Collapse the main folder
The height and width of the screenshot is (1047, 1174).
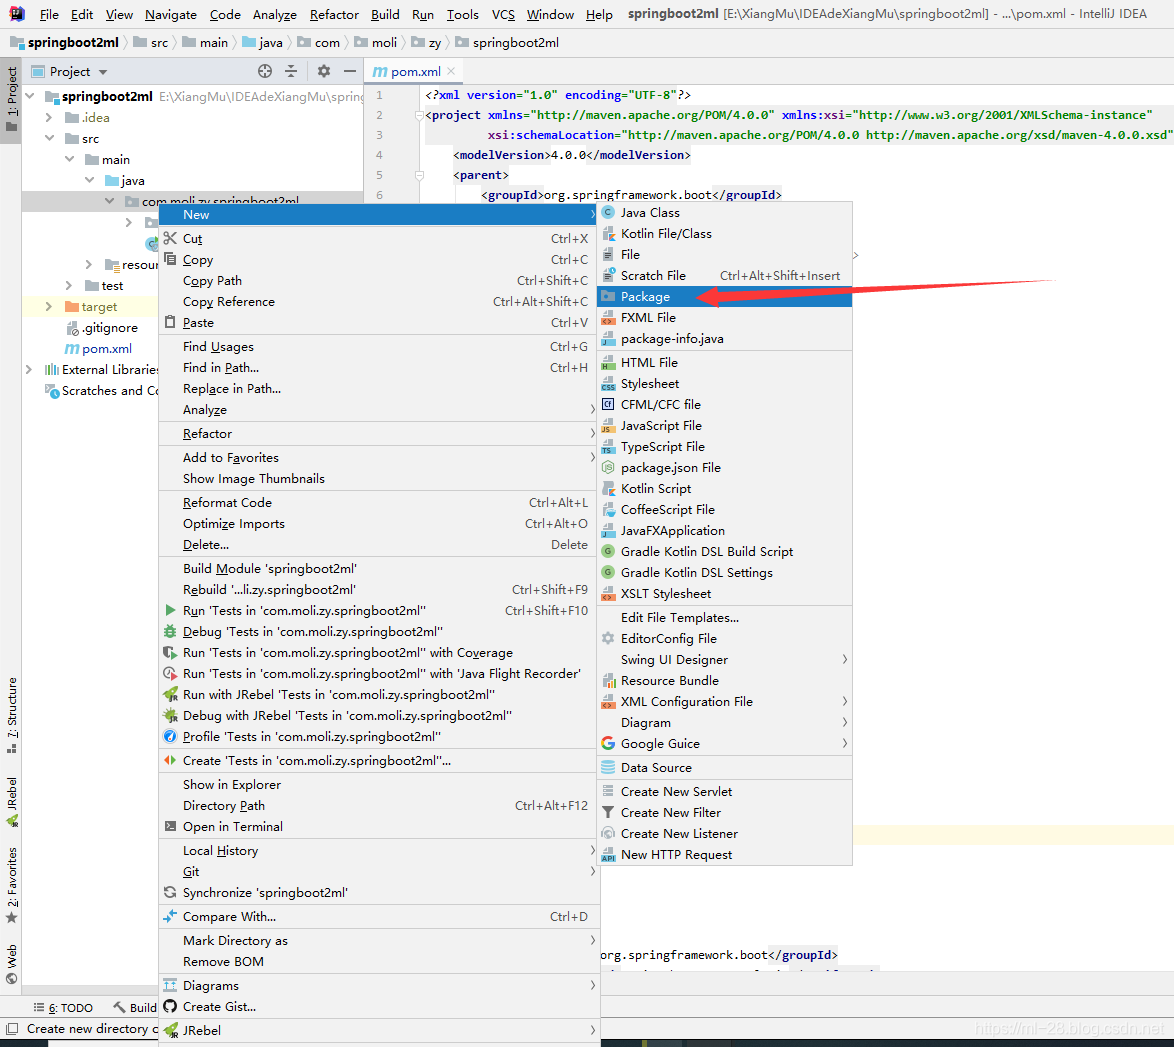click(x=70, y=160)
